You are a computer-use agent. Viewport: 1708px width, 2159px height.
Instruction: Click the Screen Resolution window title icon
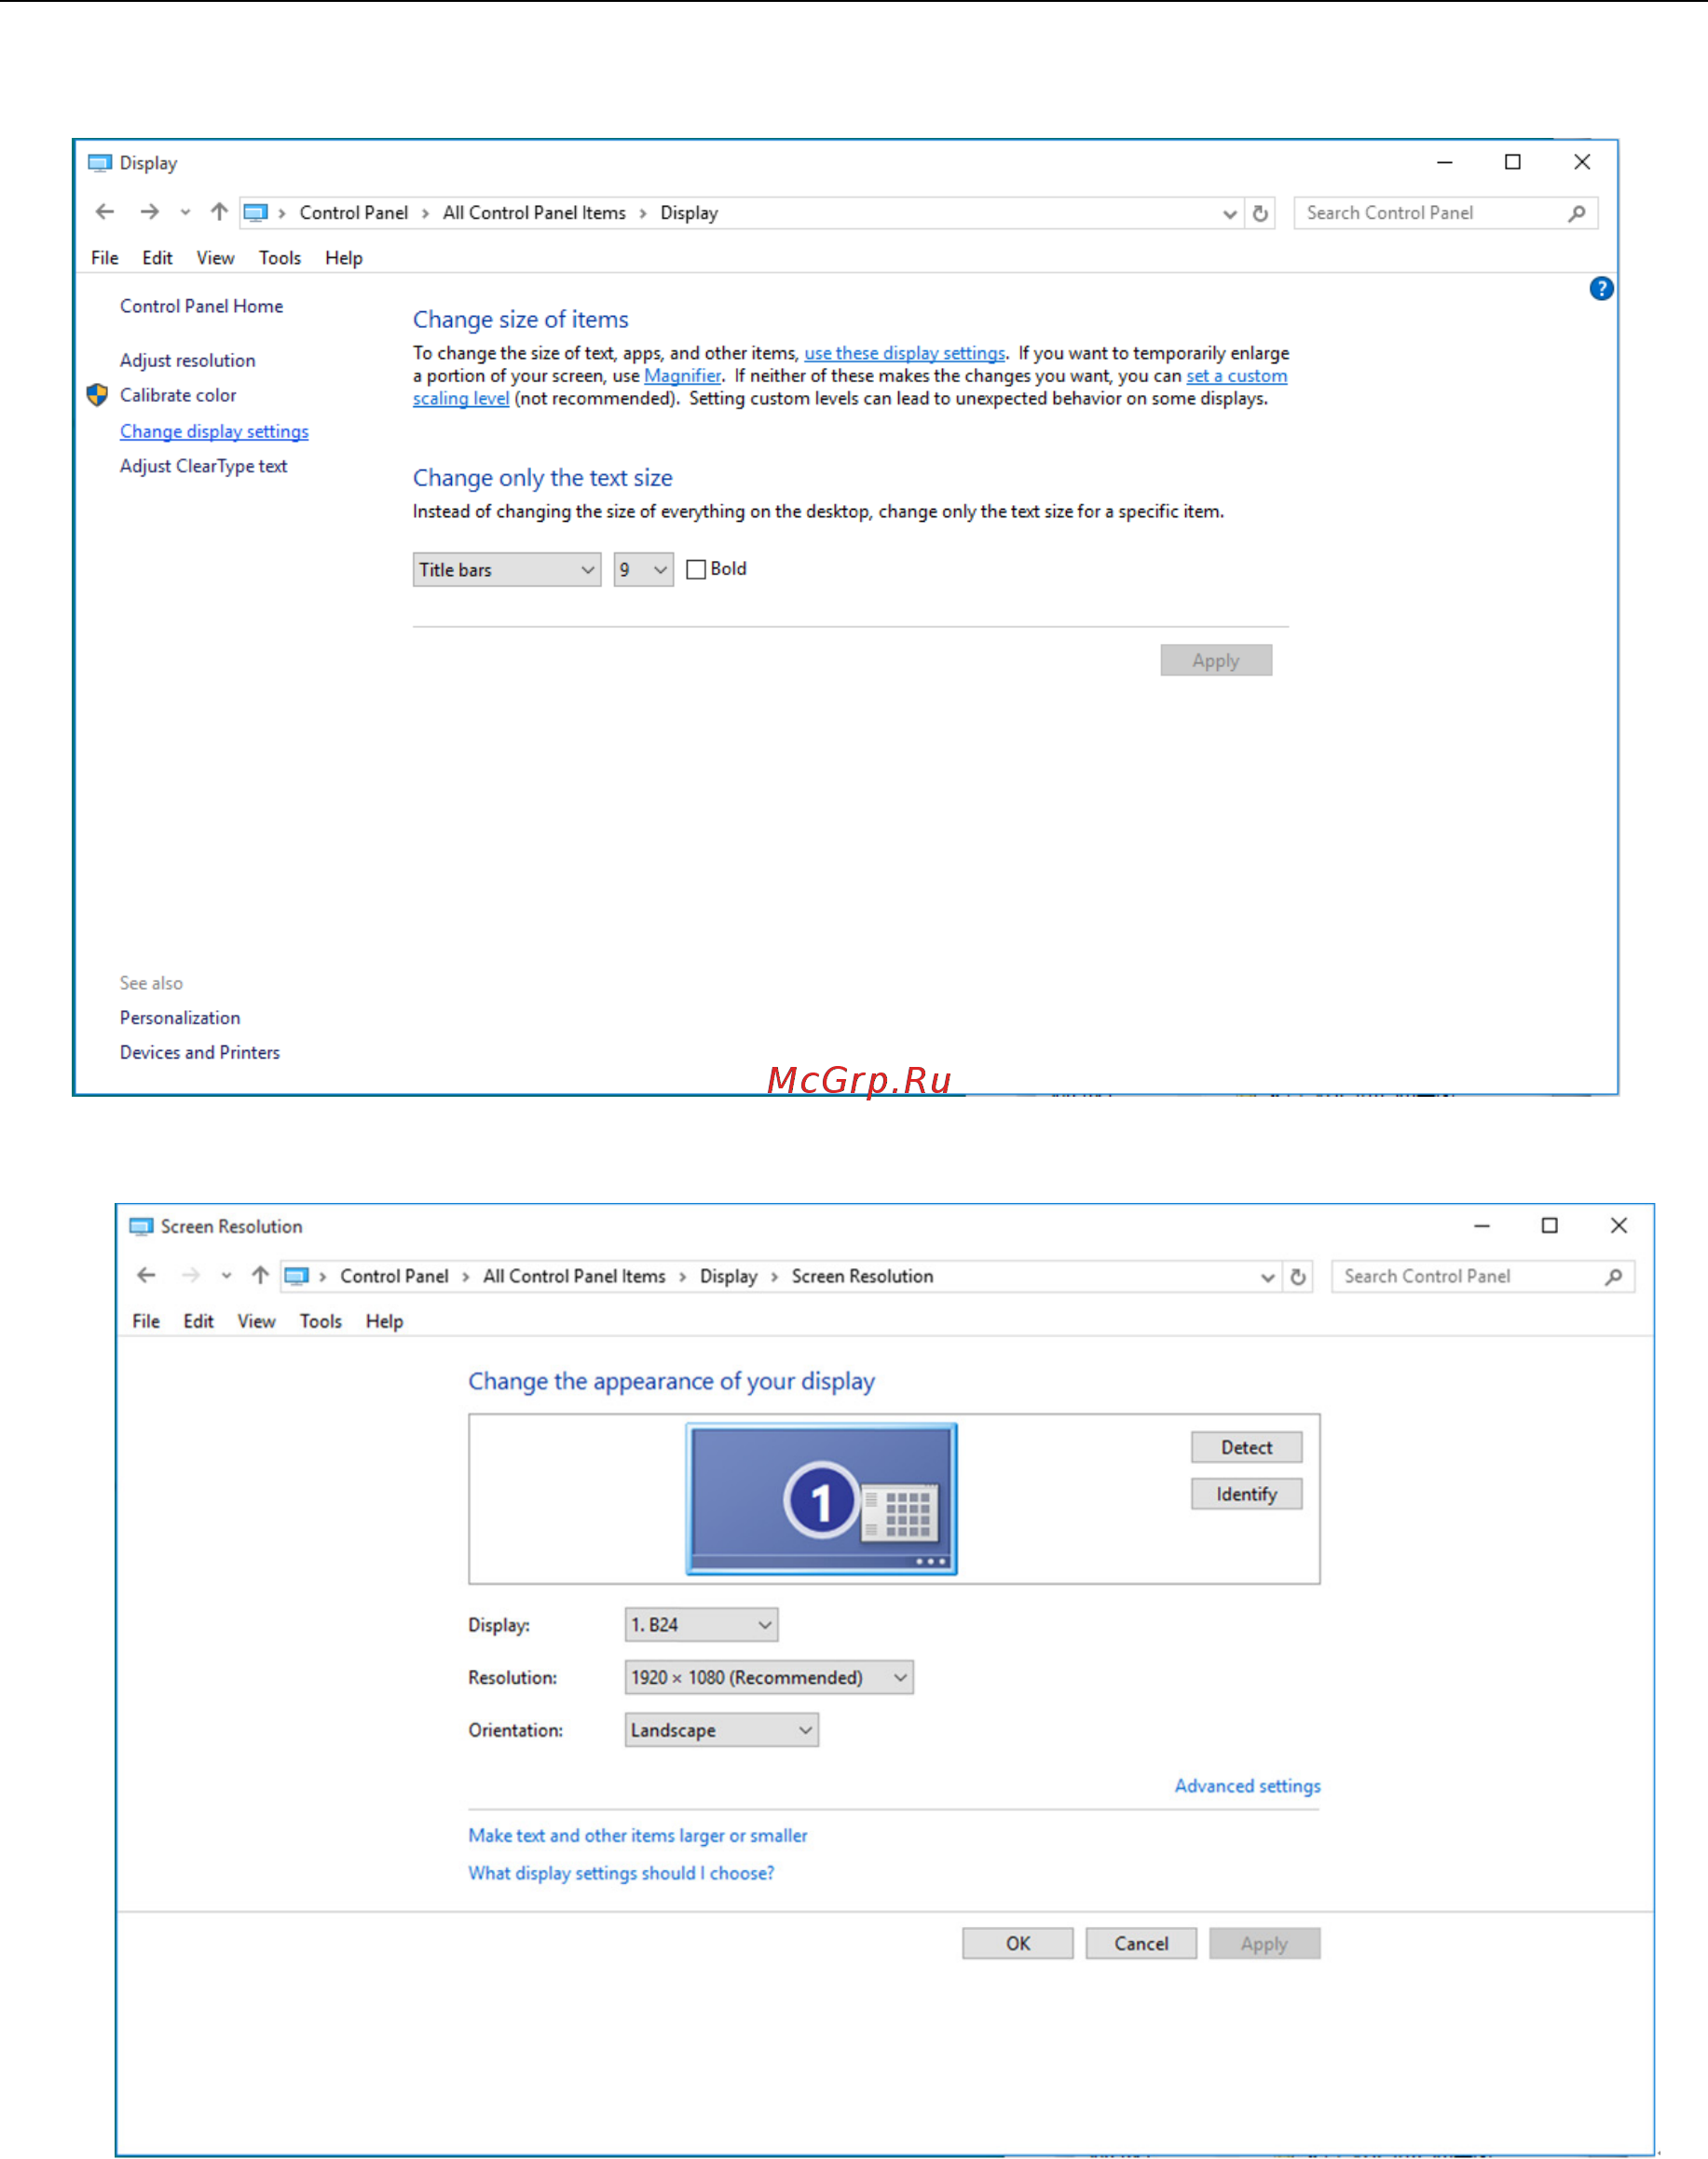click(x=141, y=1226)
